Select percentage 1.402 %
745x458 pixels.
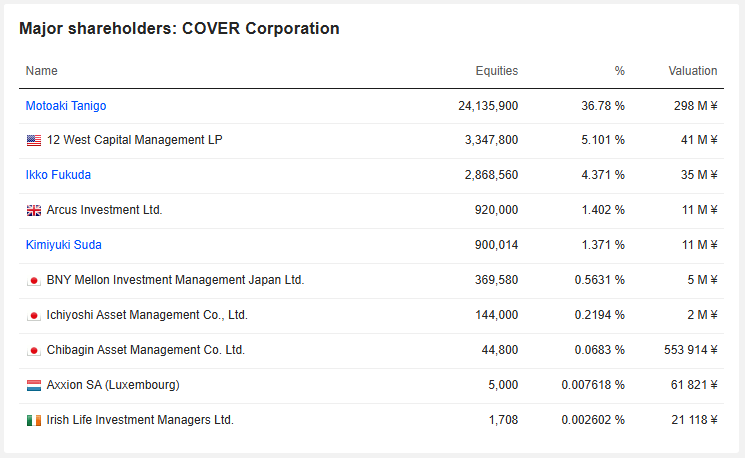[x=603, y=210]
